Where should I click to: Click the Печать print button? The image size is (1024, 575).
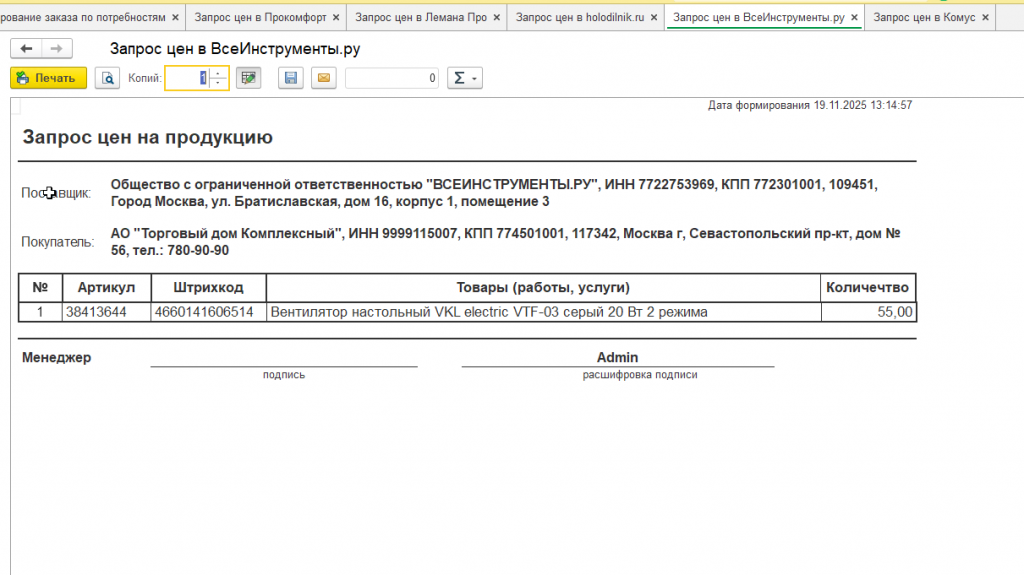pos(48,78)
